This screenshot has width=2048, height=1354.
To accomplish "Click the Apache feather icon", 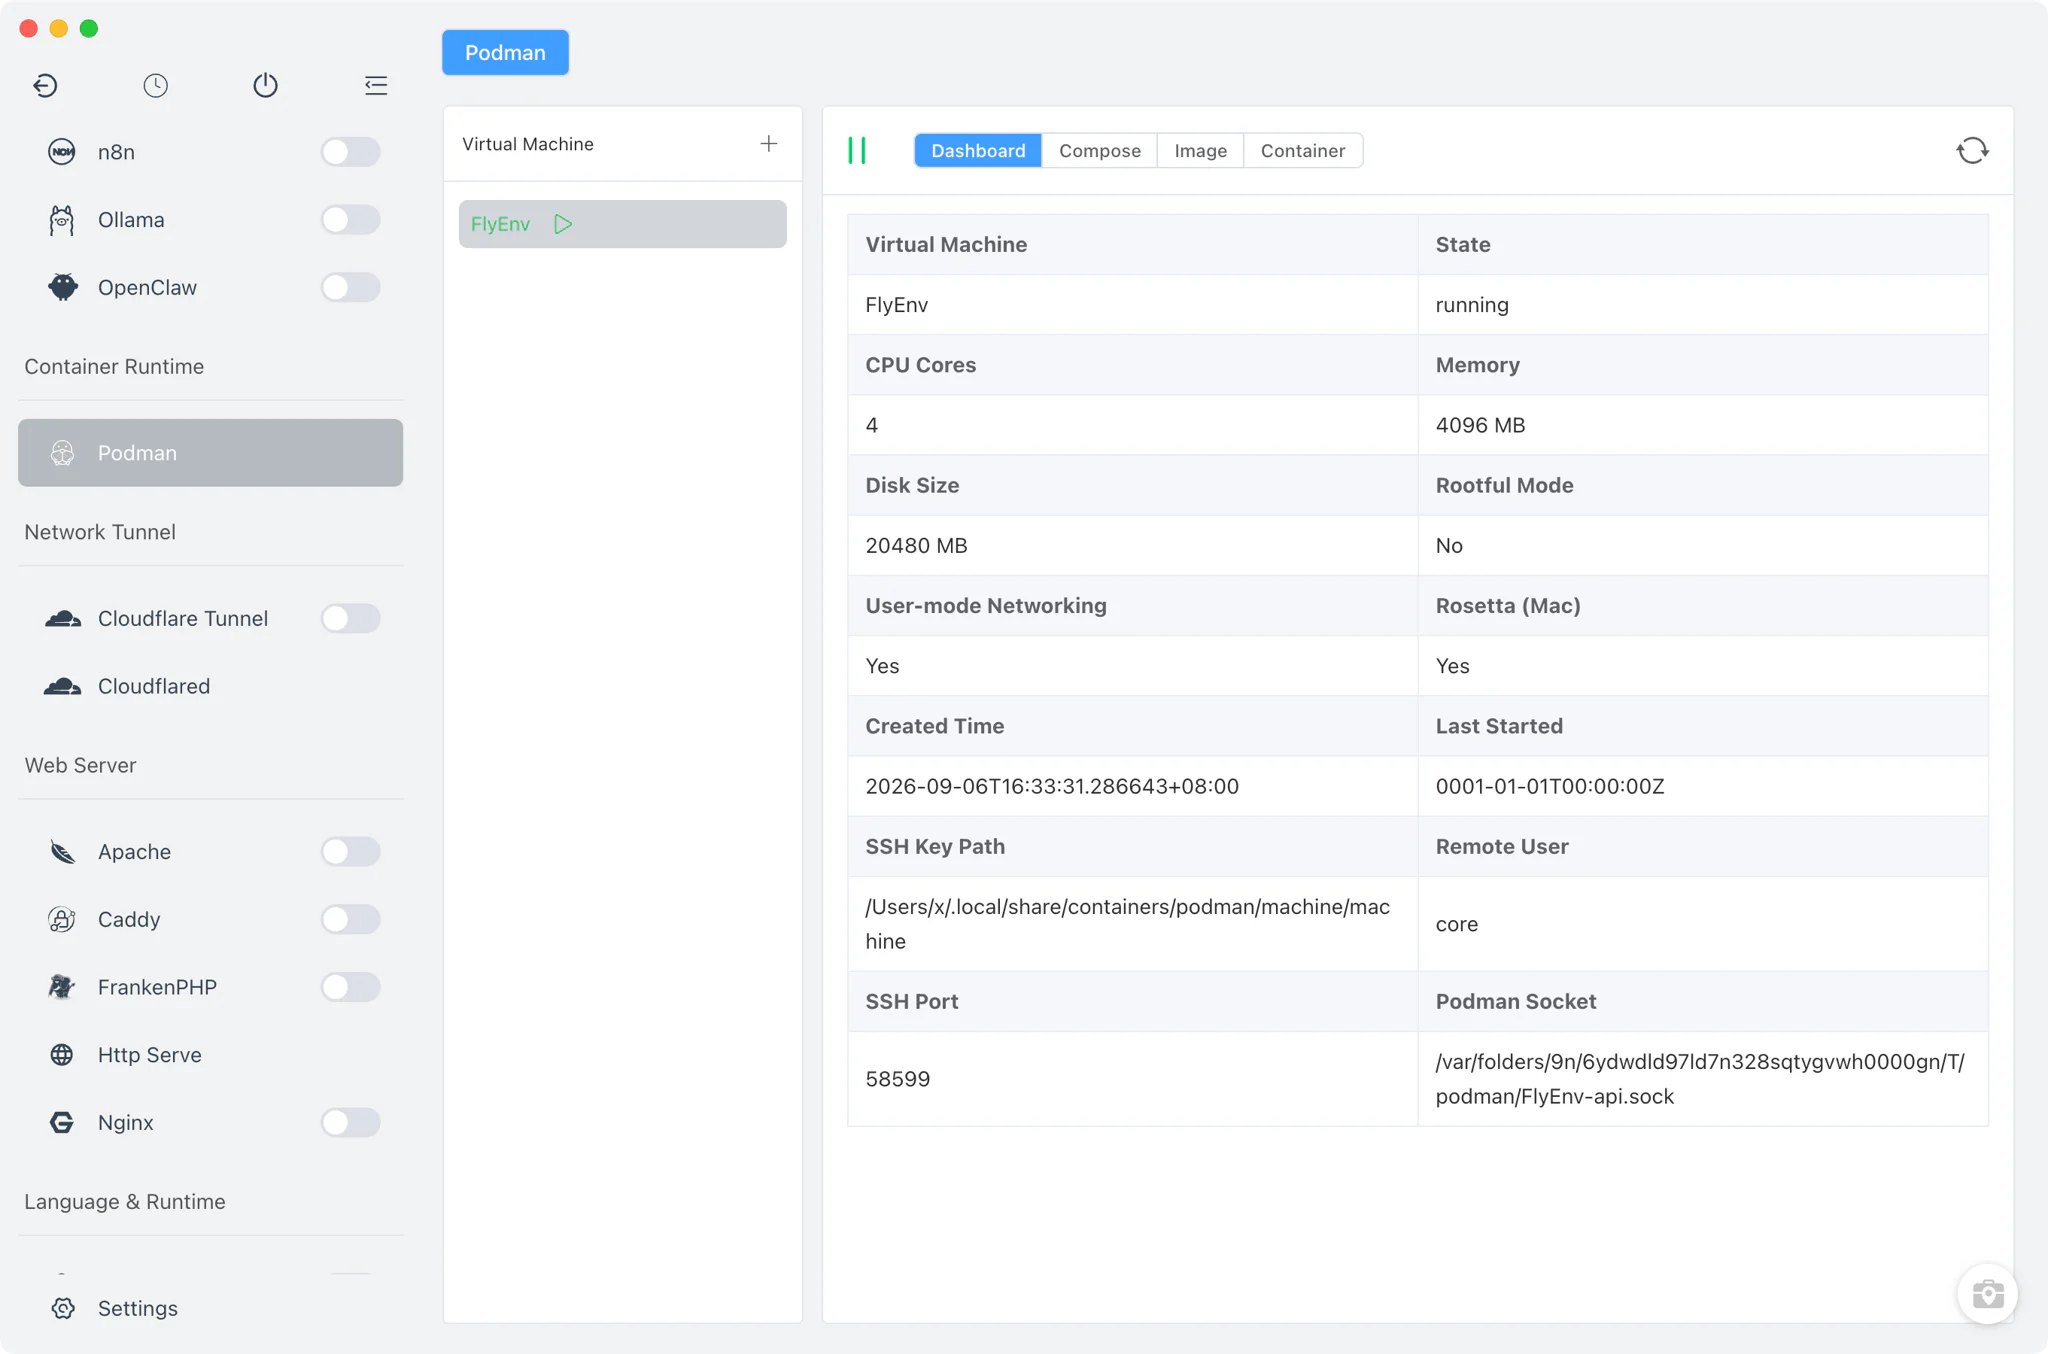I will (62, 852).
